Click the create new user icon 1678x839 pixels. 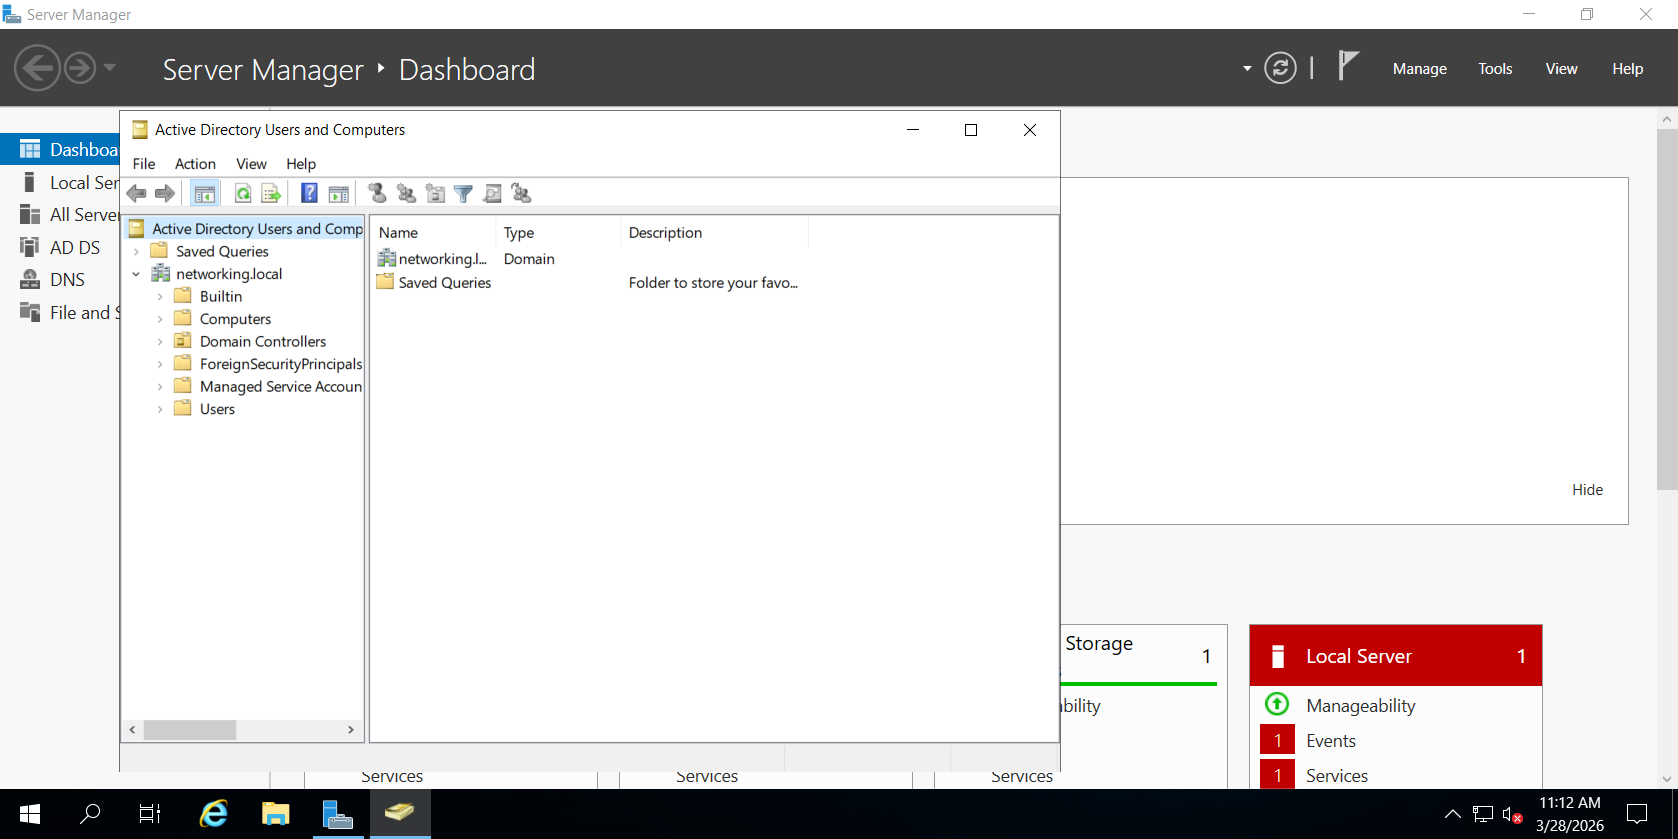pyautogui.click(x=377, y=194)
